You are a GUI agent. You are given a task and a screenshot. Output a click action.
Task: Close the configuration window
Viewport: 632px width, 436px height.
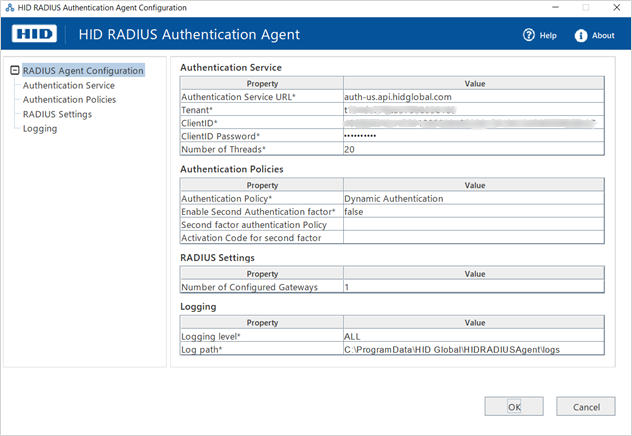(617, 7)
